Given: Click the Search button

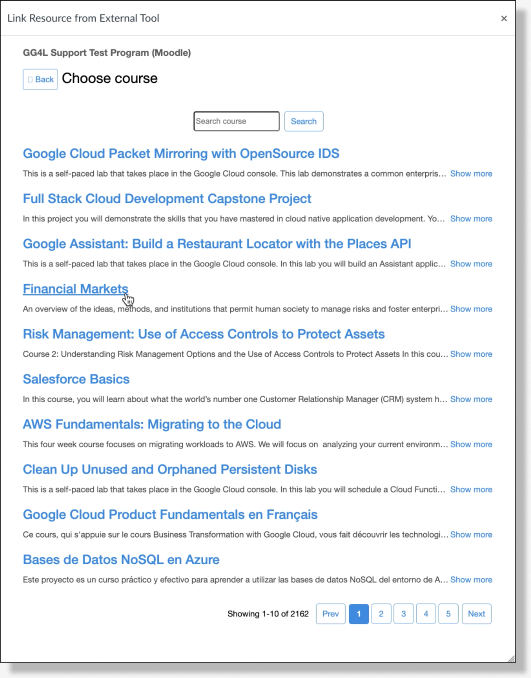Looking at the screenshot, I should click(x=304, y=122).
